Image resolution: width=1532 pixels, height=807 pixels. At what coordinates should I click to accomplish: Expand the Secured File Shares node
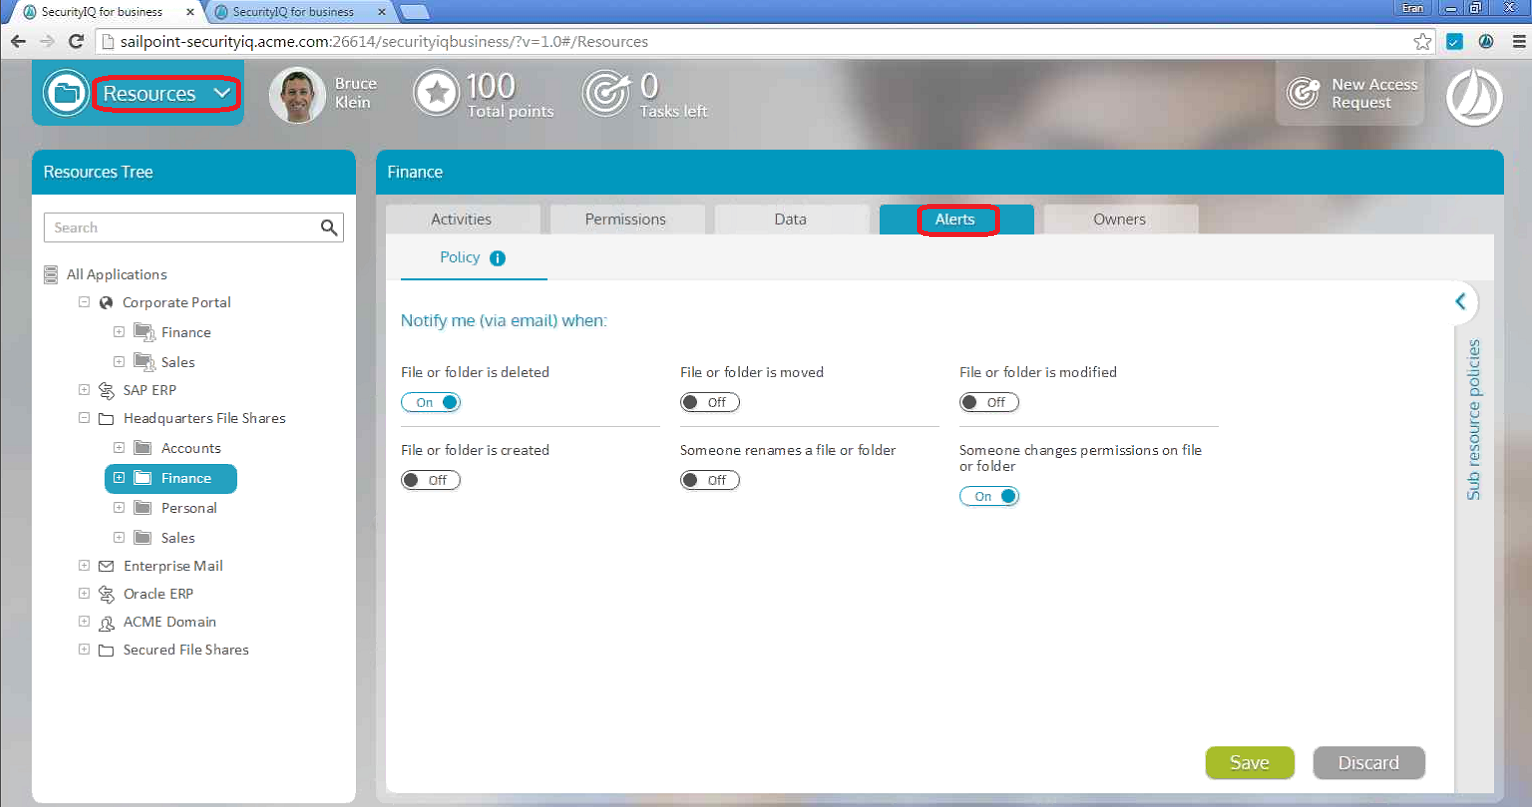point(84,650)
